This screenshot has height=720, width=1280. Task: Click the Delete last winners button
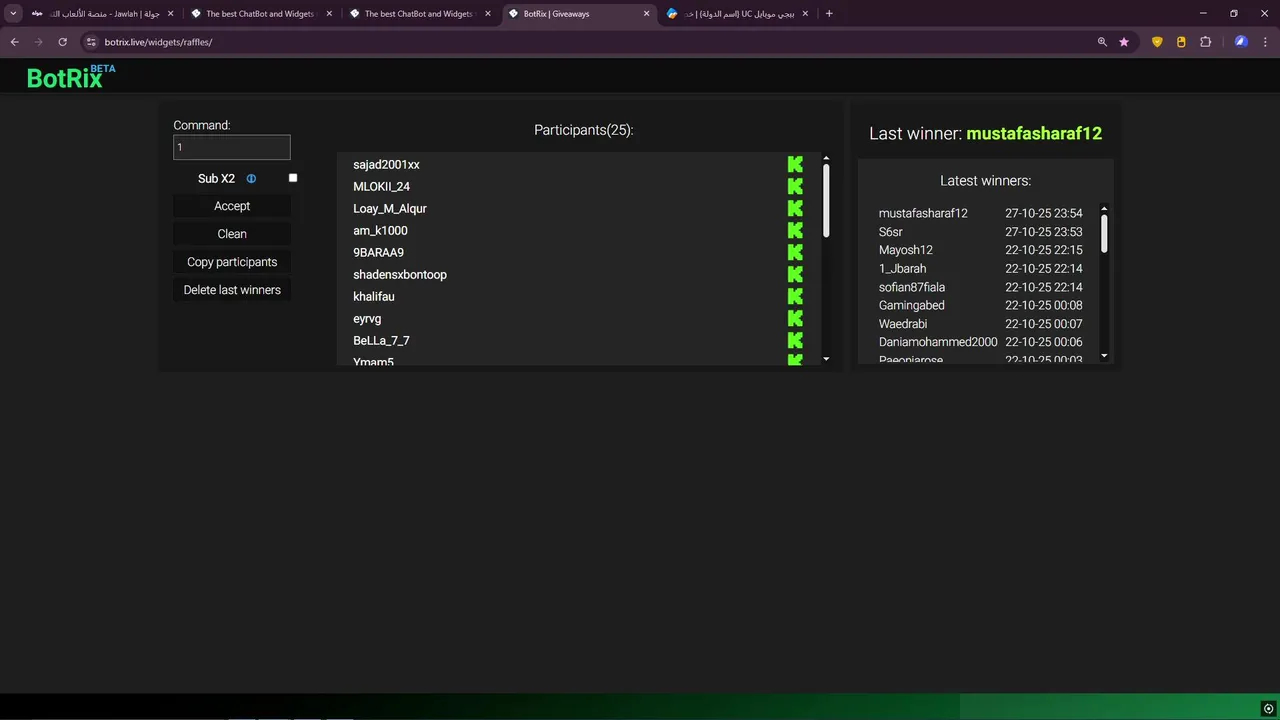(x=232, y=290)
